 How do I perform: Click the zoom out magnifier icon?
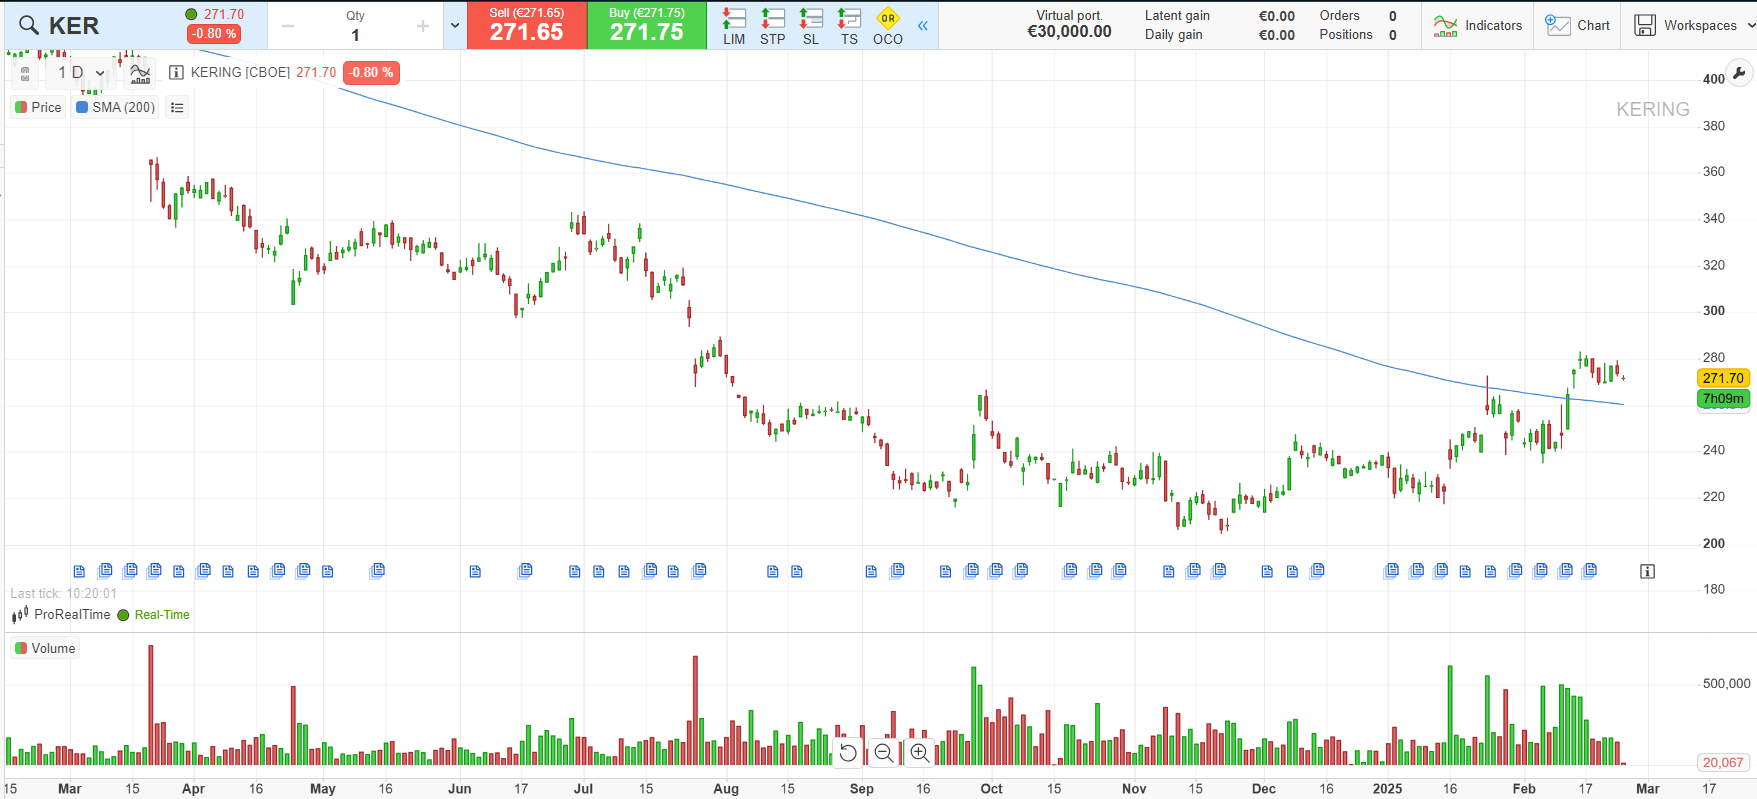click(x=884, y=752)
